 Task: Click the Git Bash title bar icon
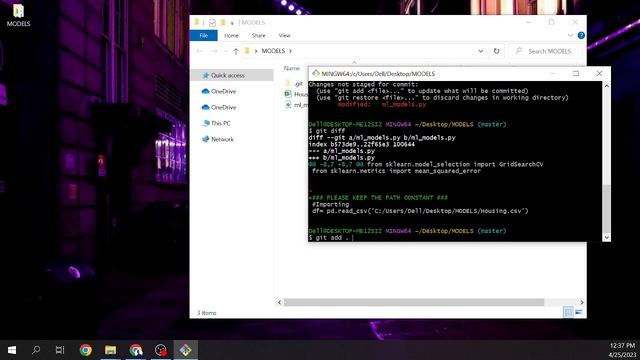(316, 73)
